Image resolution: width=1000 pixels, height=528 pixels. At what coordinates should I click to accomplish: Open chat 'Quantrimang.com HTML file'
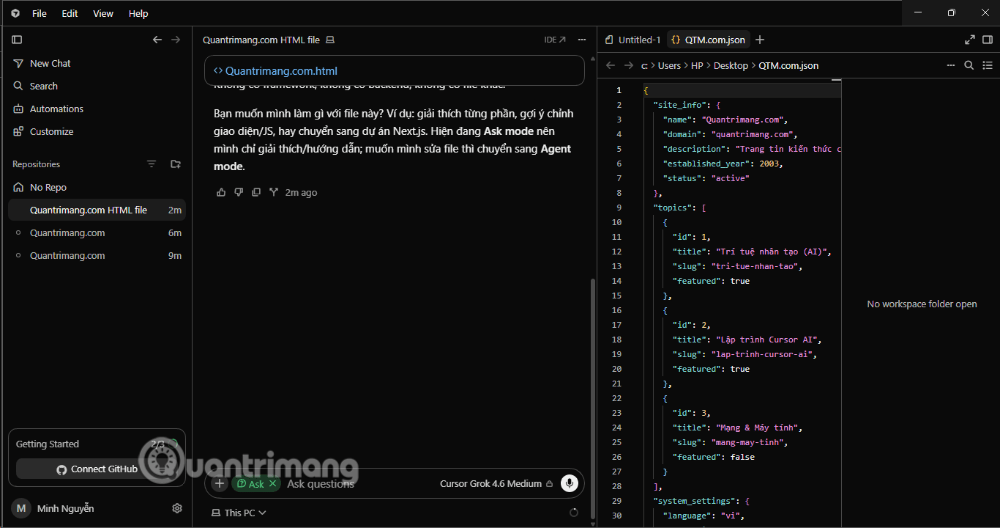97,210
